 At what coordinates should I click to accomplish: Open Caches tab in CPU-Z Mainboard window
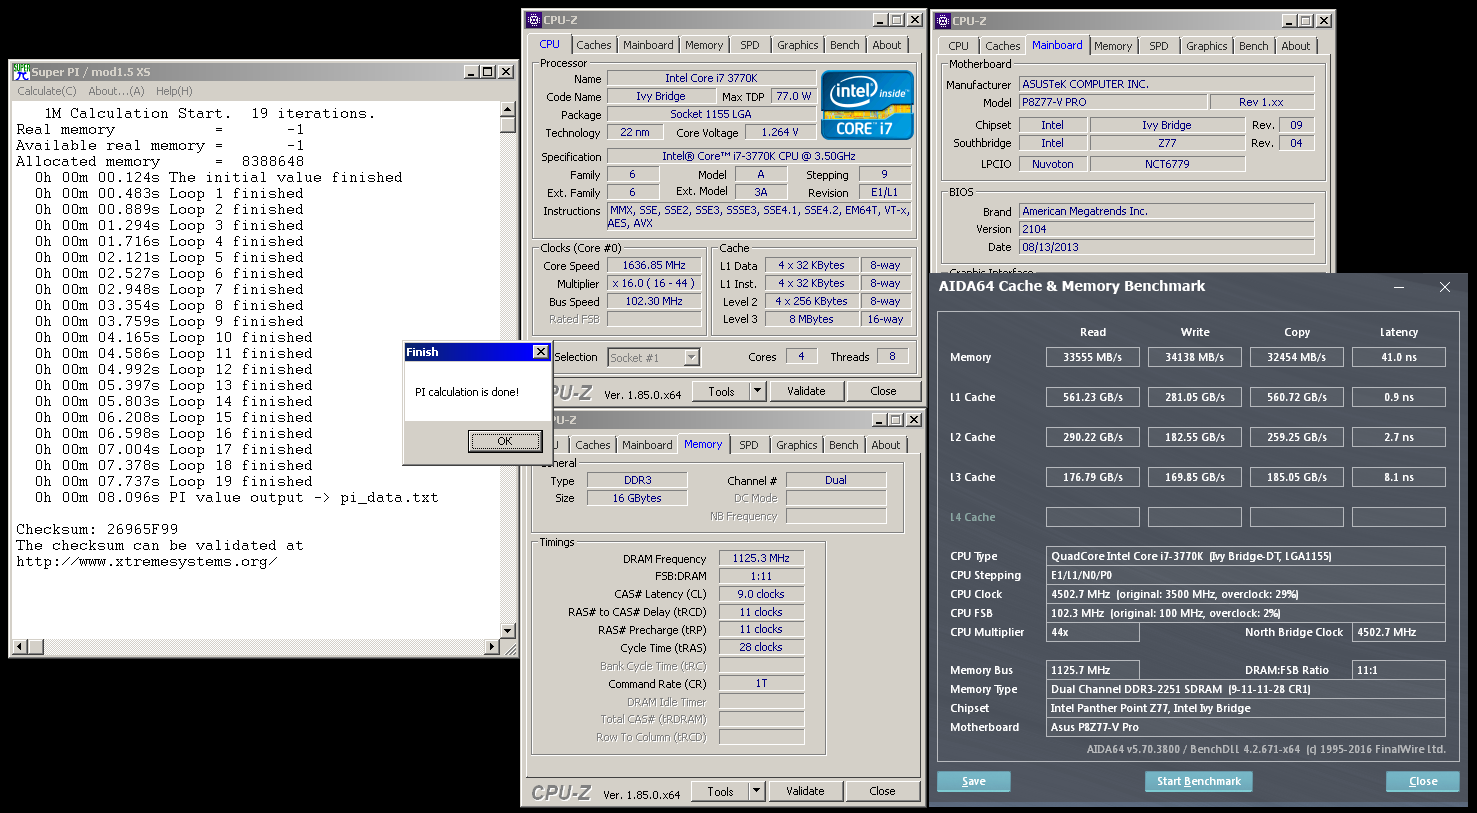1003,46
